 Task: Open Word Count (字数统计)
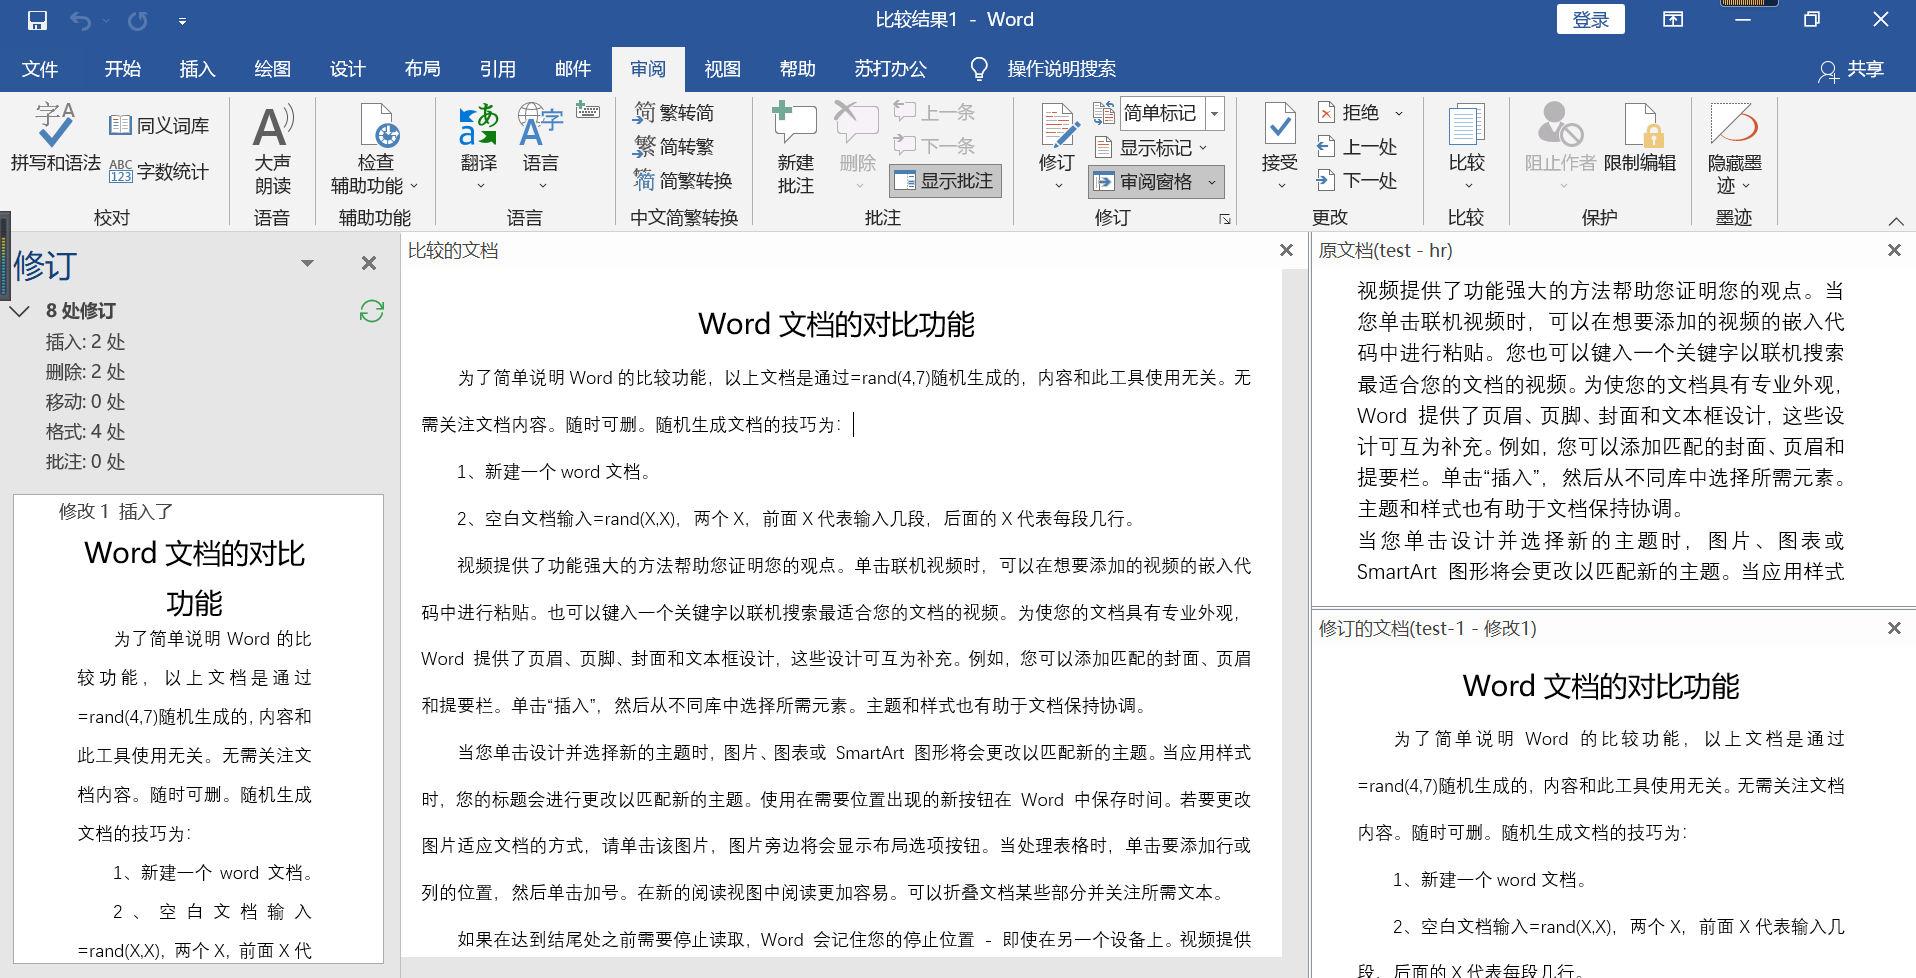[x=159, y=171]
